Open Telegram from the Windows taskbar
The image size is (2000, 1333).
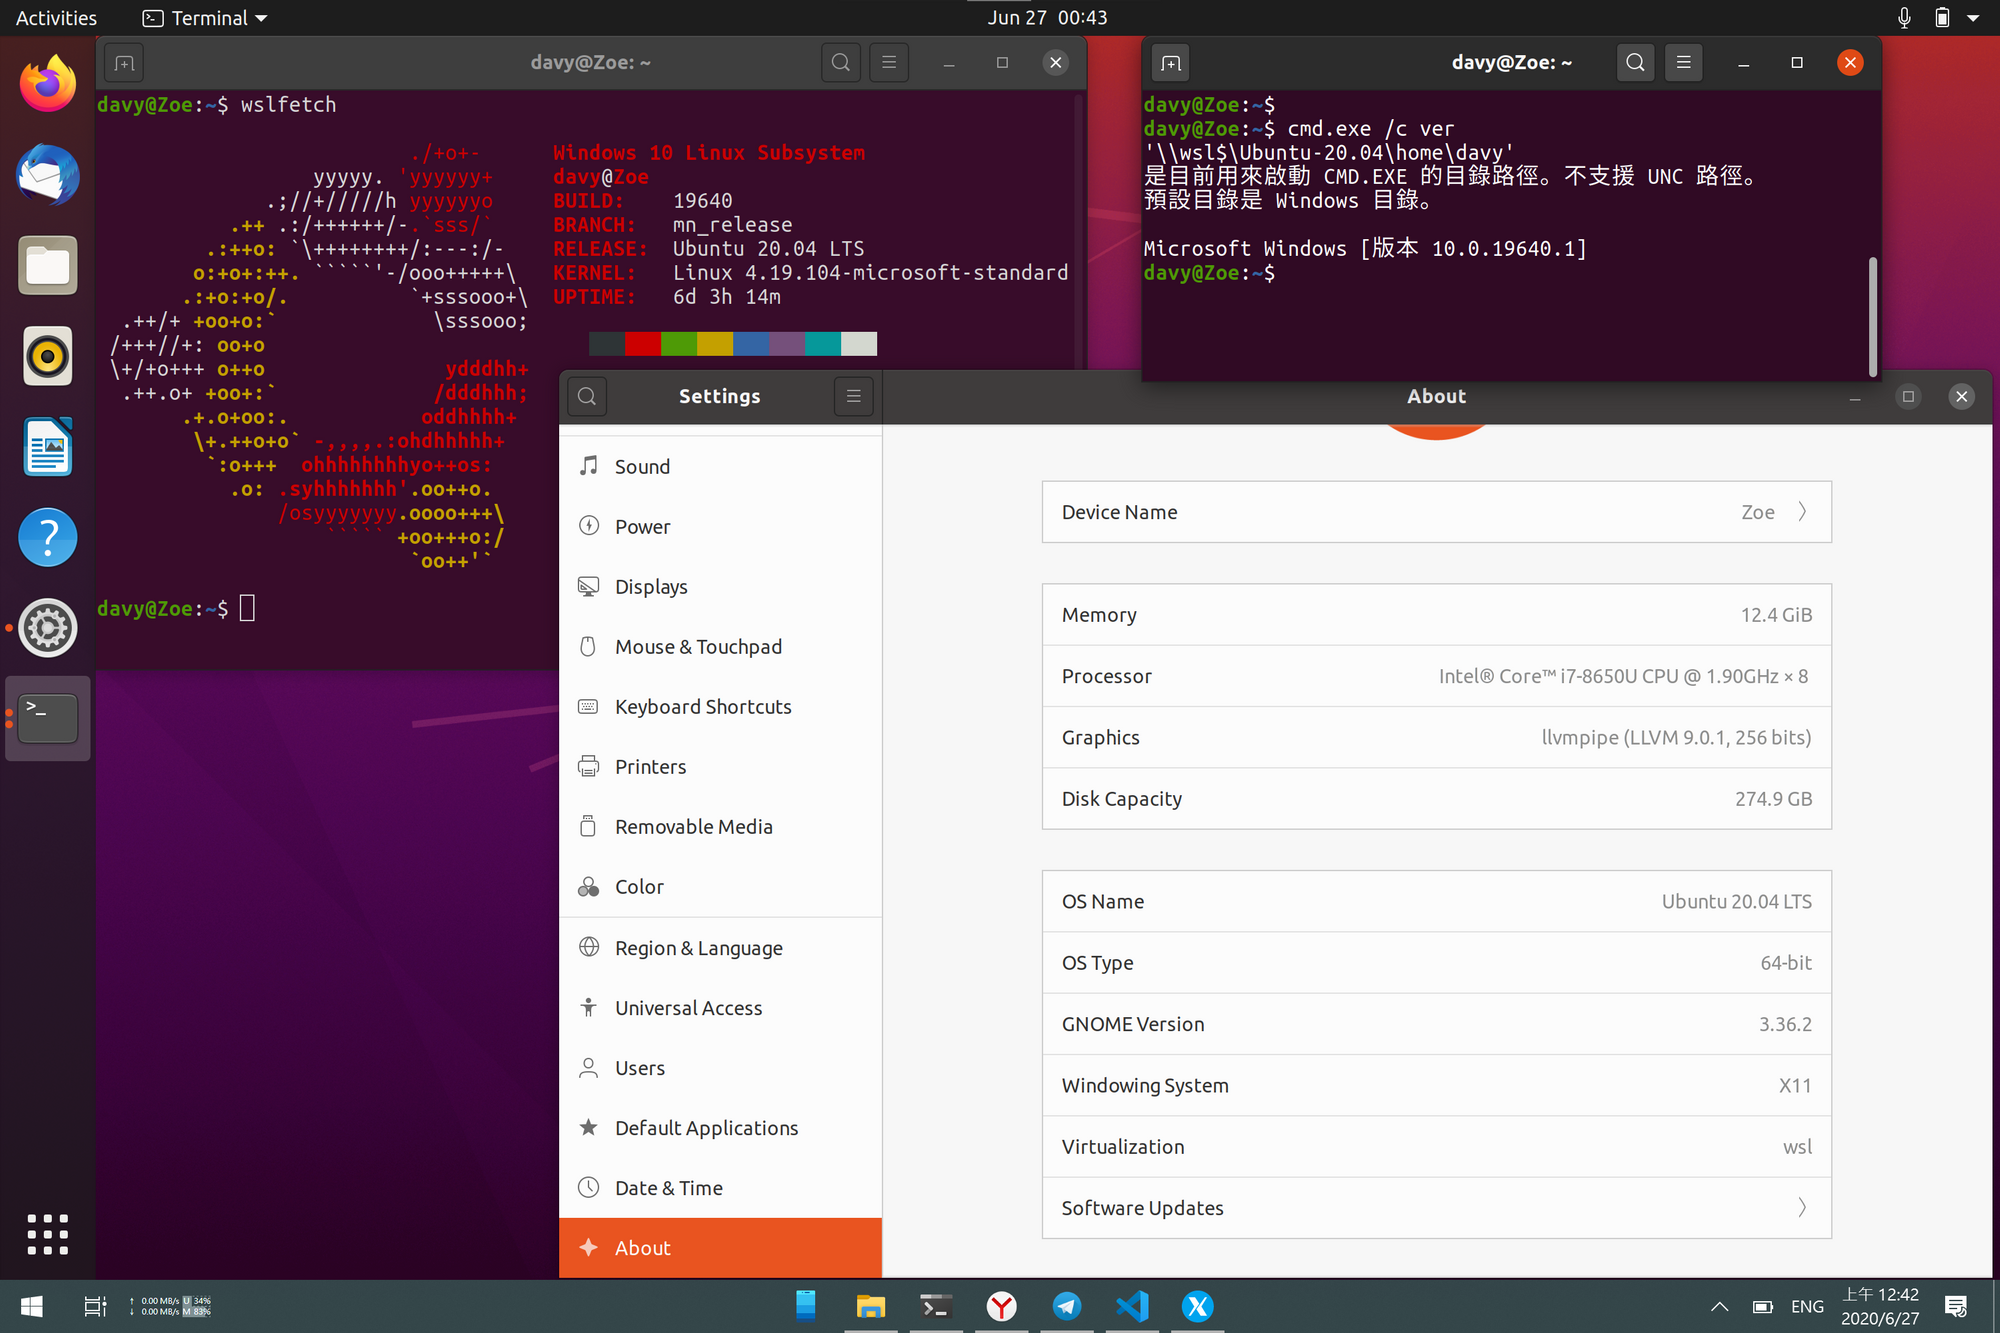point(1066,1306)
